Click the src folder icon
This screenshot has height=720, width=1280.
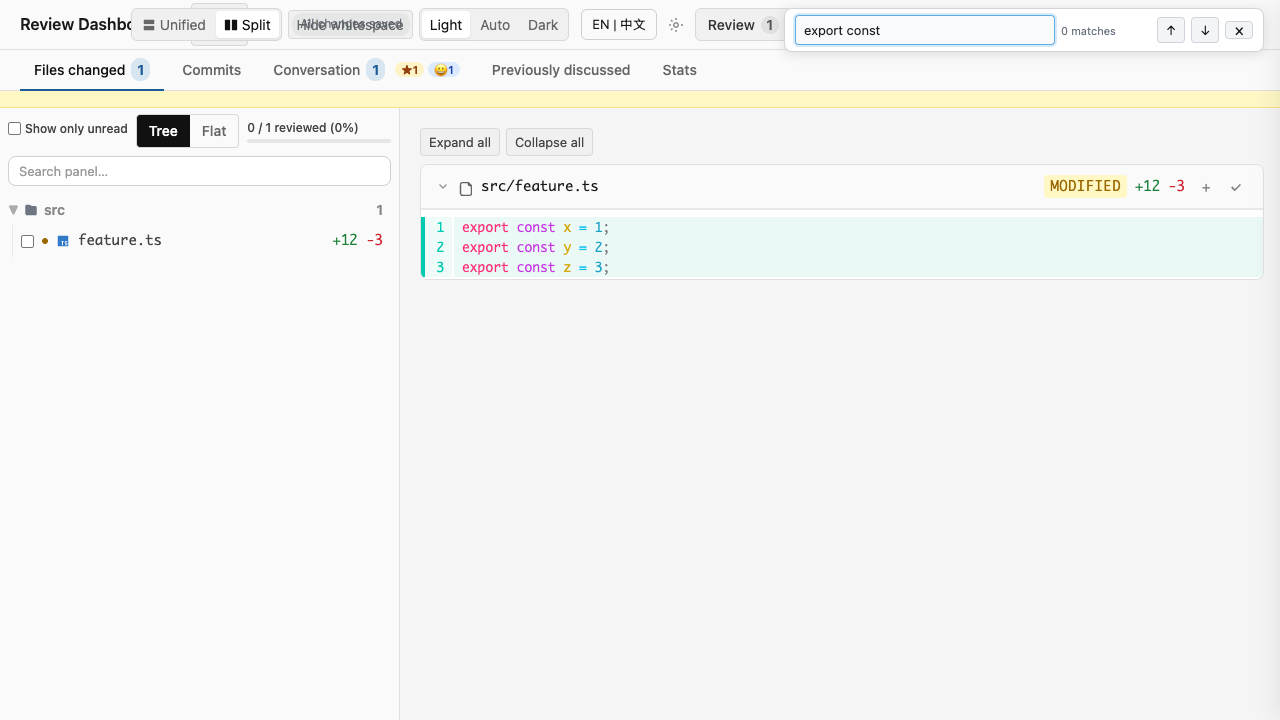31,210
